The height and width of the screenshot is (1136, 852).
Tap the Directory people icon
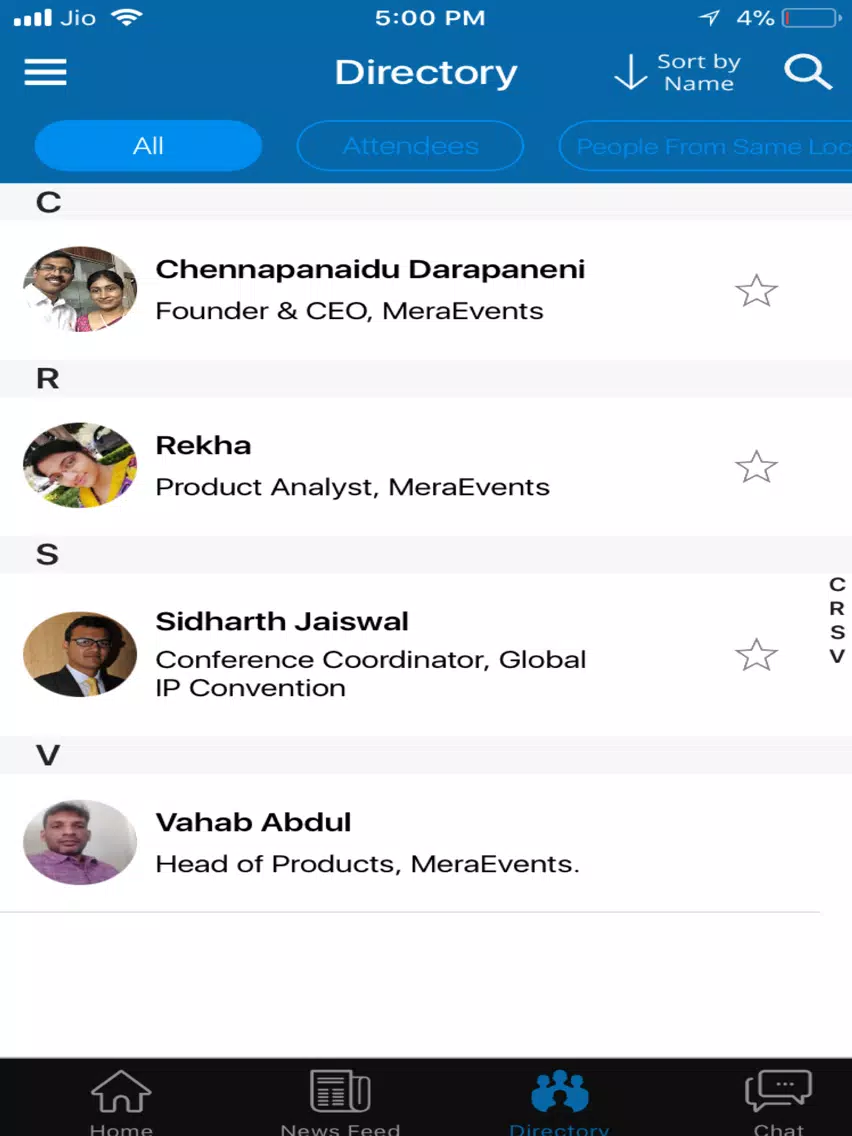click(x=559, y=1093)
